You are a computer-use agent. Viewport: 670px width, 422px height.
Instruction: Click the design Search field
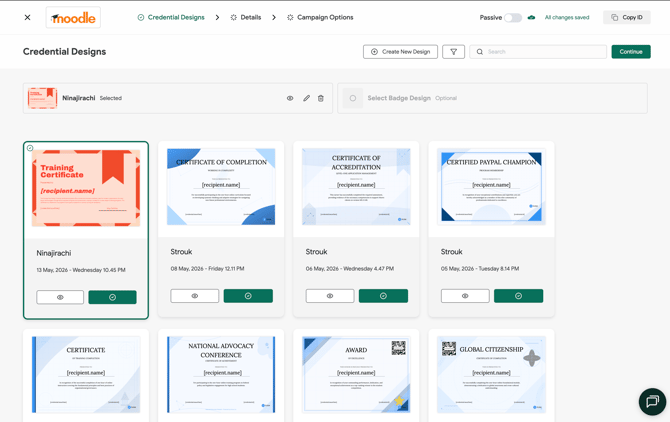pyautogui.click(x=538, y=52)
